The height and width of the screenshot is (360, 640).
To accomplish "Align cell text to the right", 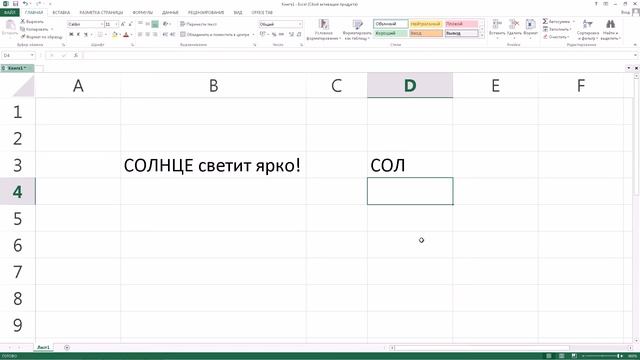I will click(155, 35).
